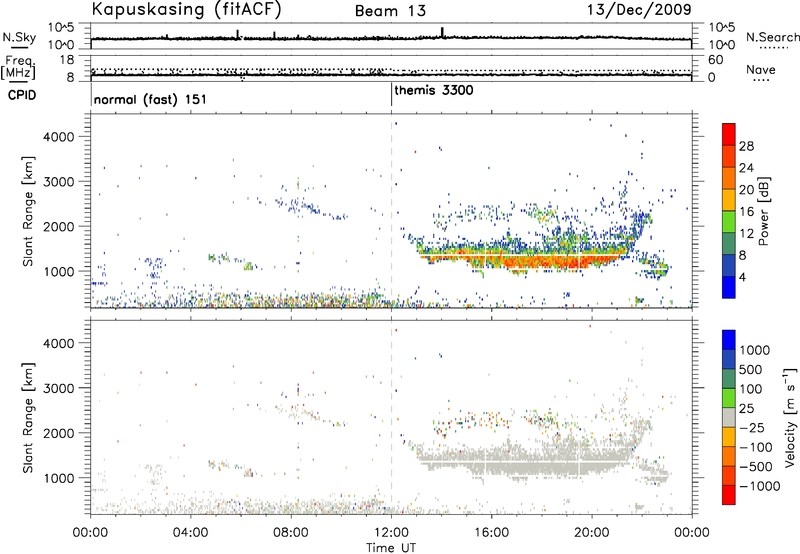This screenshot has width=800, height=554.
Task: Click the '60' Nave axis tick label
Action: click(716, 60)
